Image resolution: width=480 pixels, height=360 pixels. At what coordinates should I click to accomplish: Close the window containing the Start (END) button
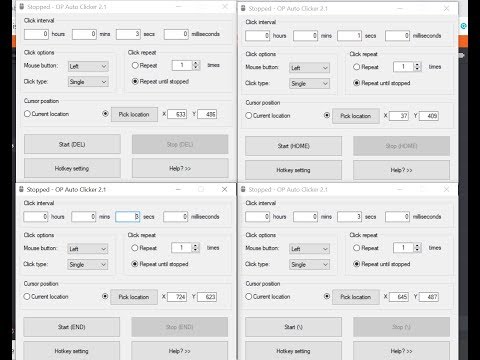pos(225,189)
